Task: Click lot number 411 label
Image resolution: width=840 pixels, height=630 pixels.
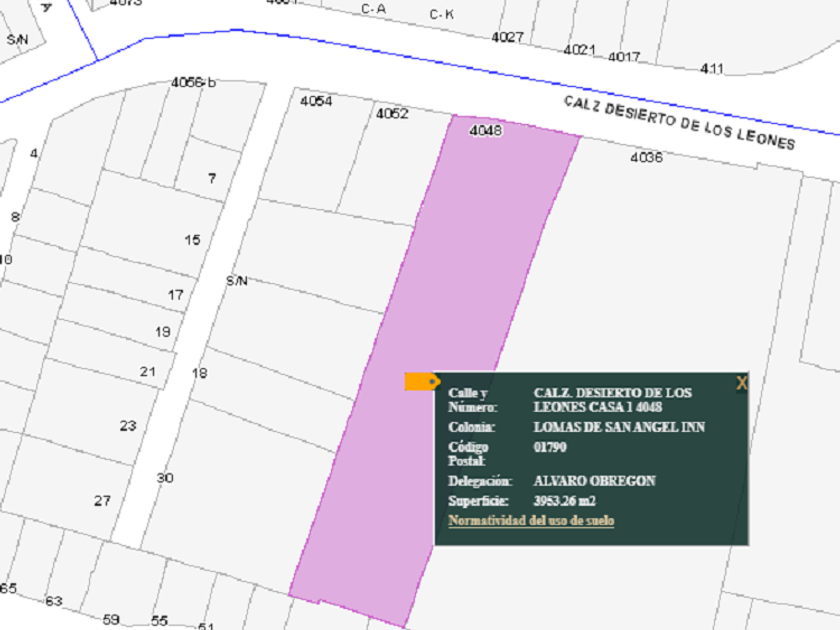Action: (712, 69)
